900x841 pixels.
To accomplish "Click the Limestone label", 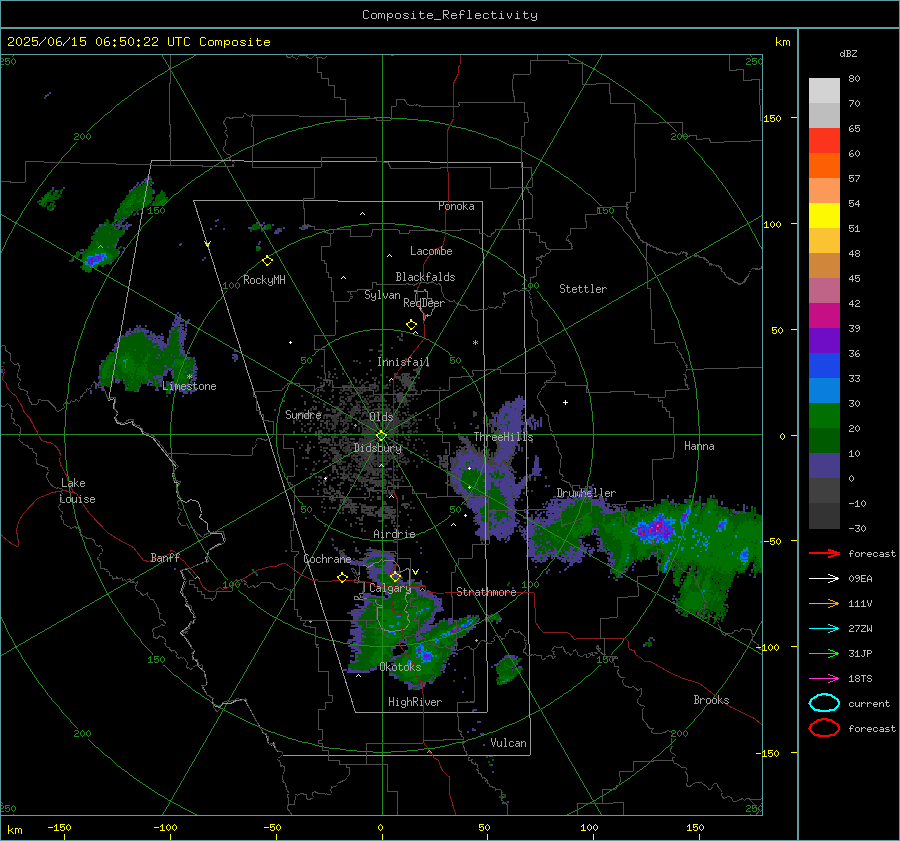I will click(189, 386).
